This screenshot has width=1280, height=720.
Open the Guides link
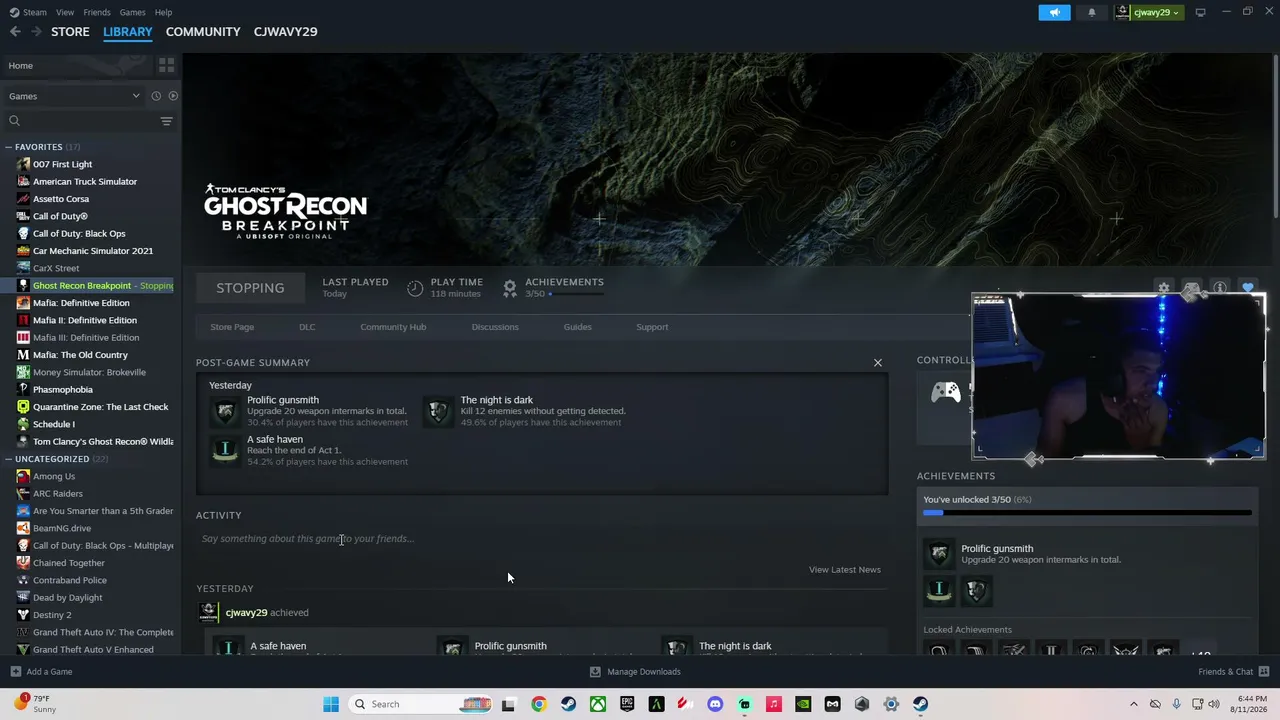click(x=578, y=327)
